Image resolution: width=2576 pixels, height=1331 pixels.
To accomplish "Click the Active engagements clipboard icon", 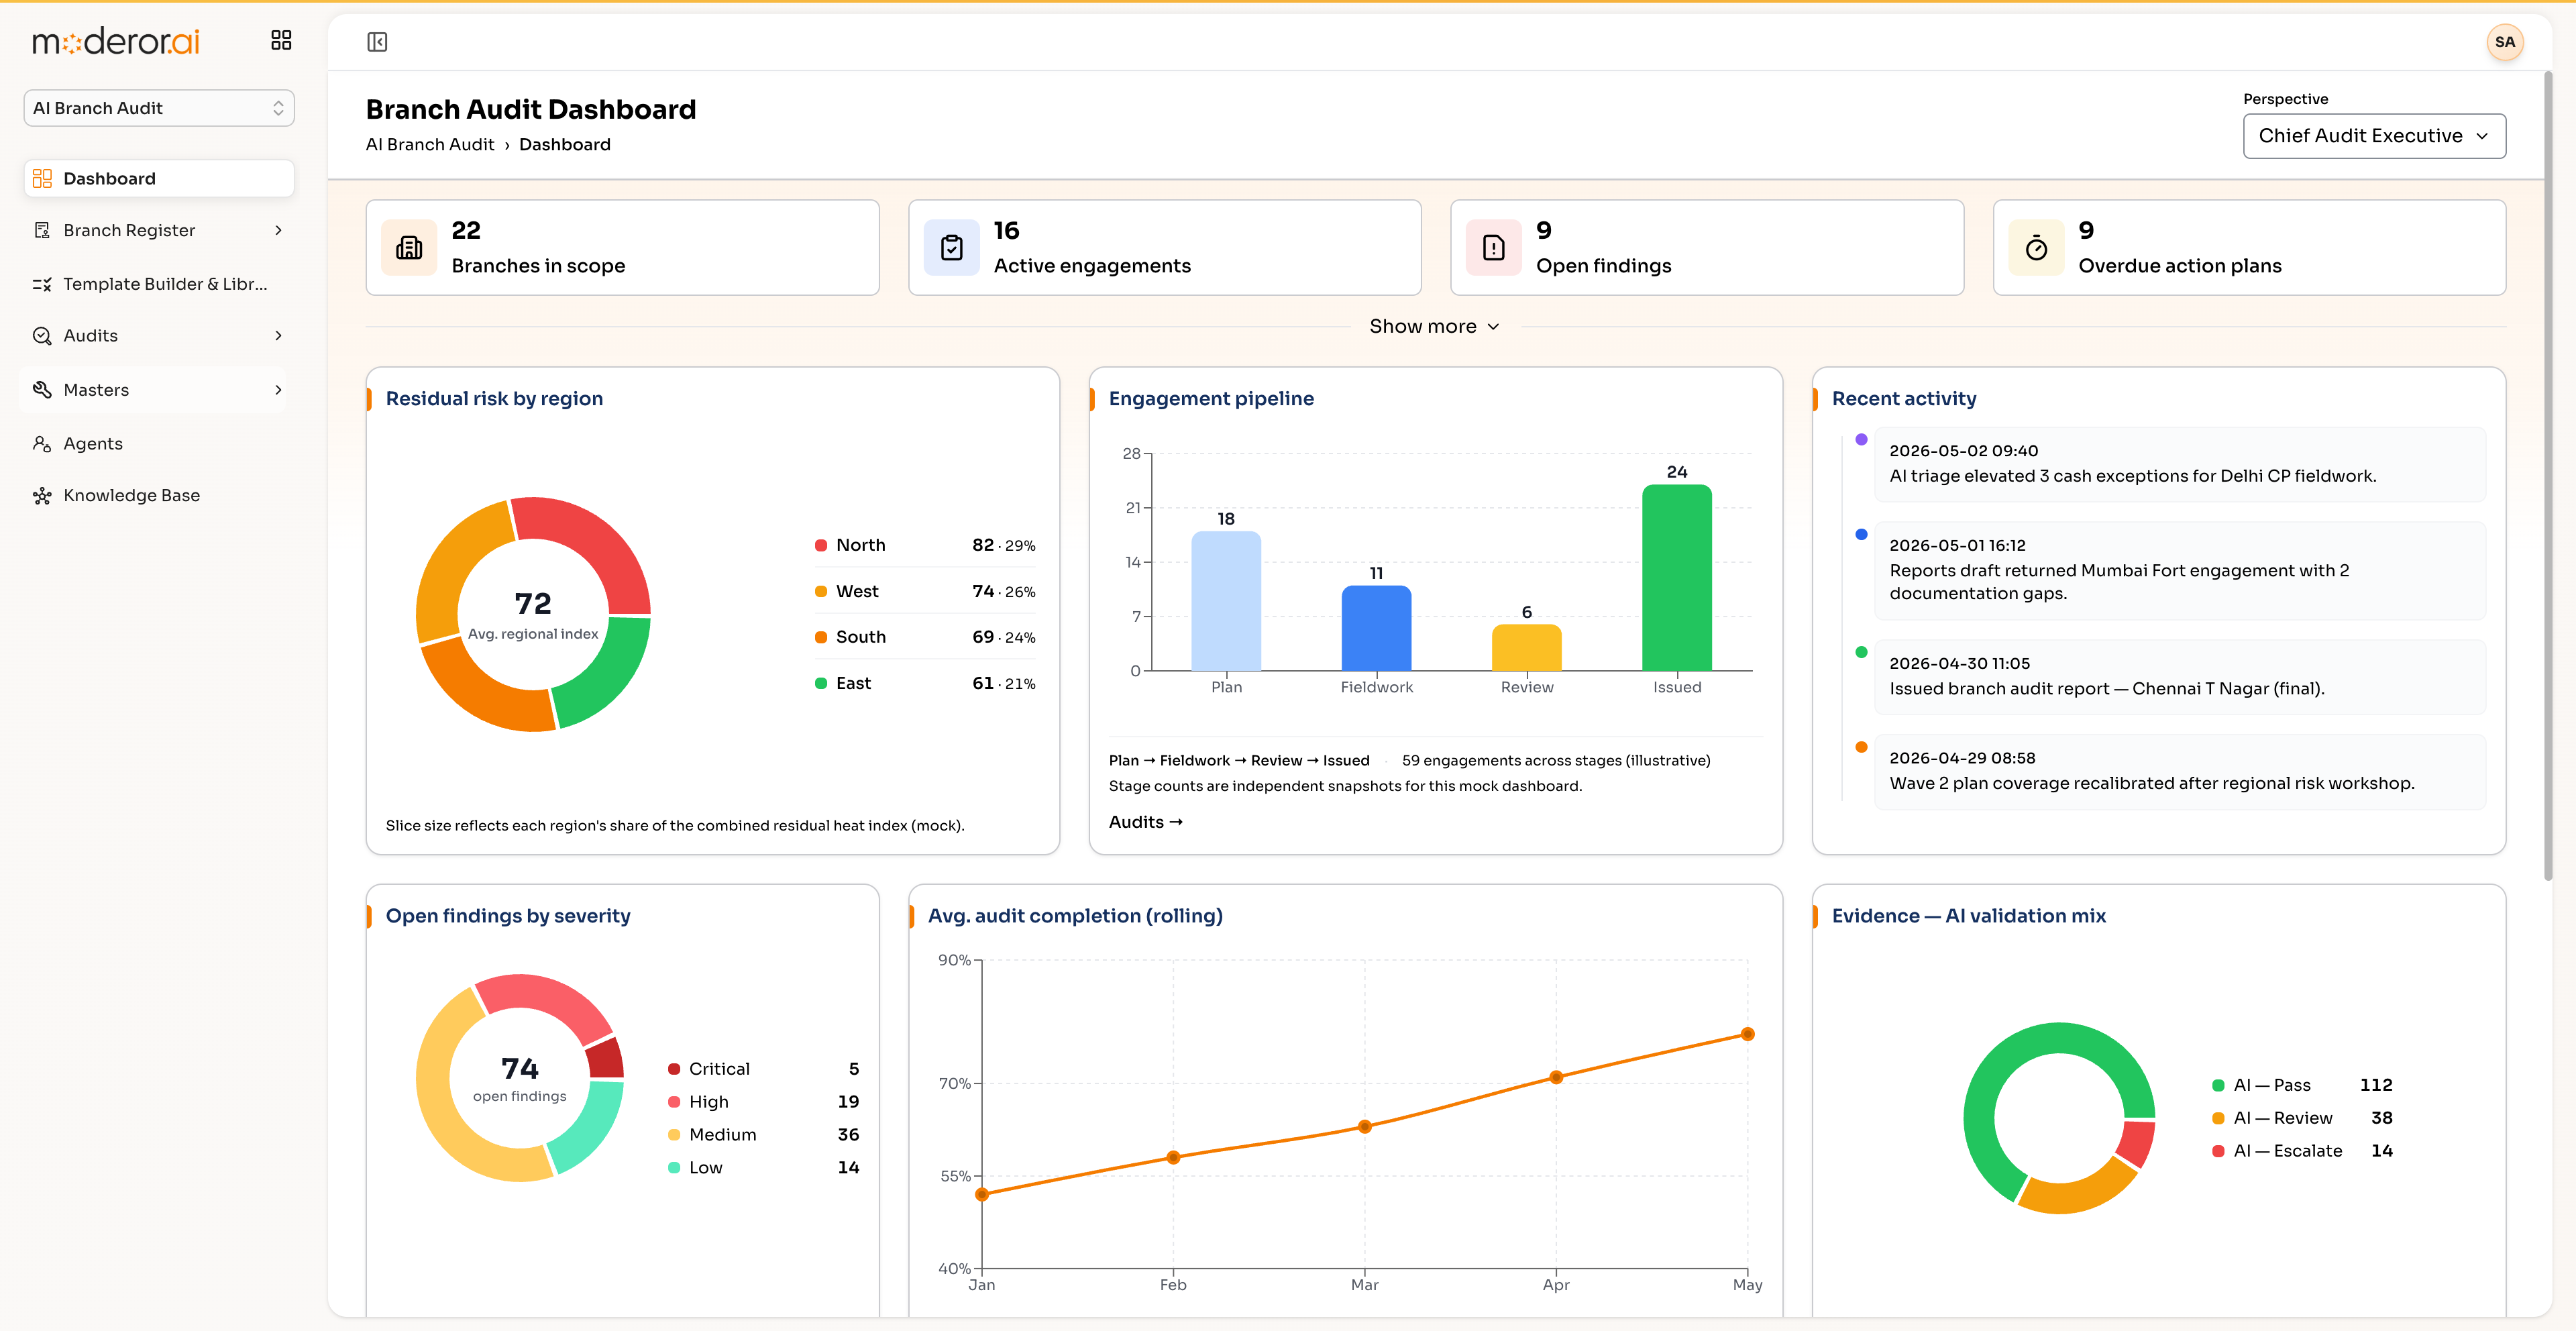I will tap(951, 247).
